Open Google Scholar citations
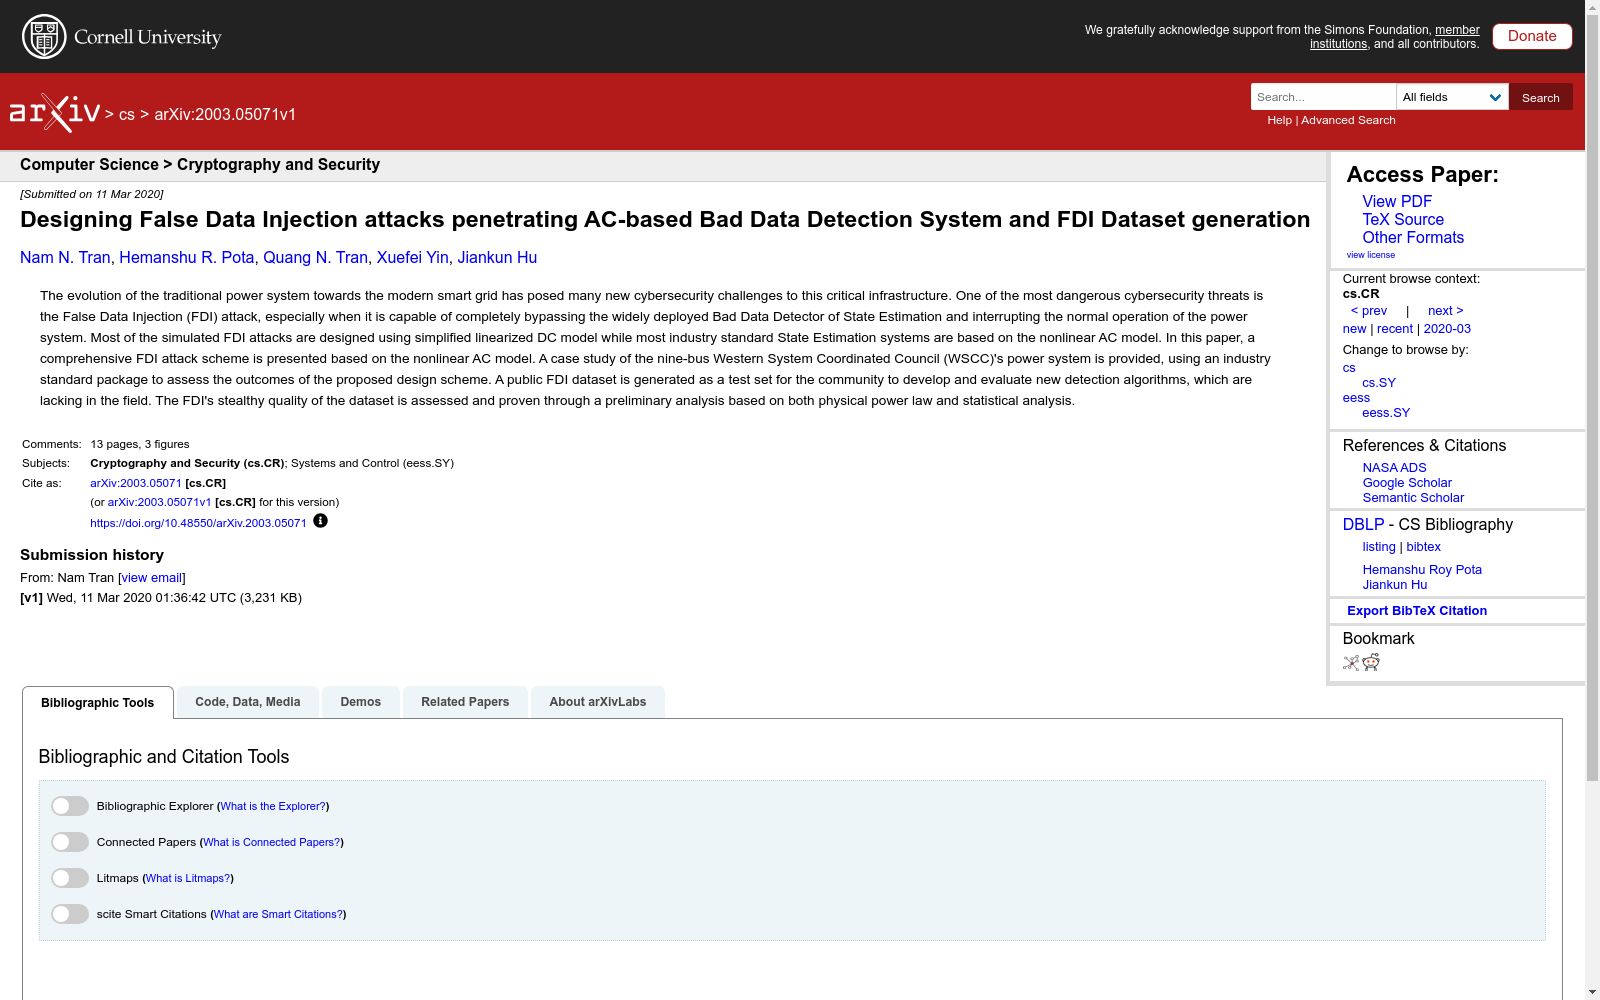1600x1000 pixels. pyautogui.click(x=1407, y=483)
